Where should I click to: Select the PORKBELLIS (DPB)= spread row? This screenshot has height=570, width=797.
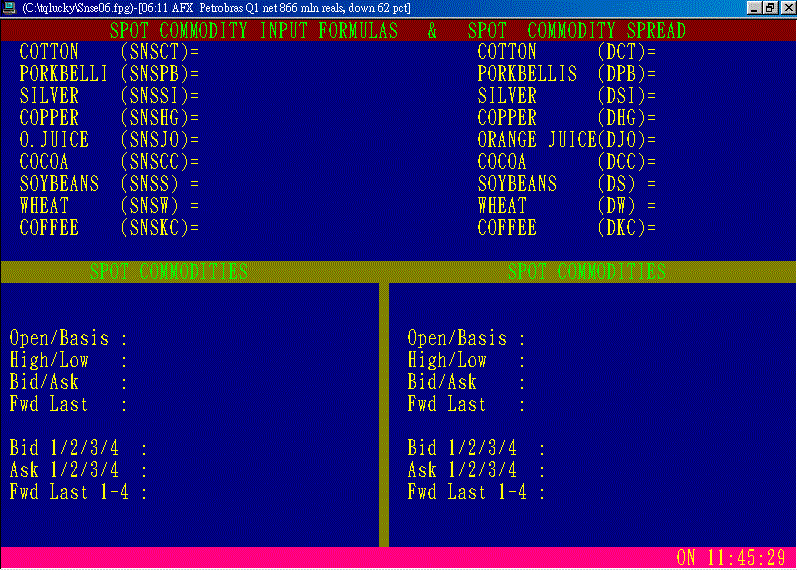pos(567,74)
